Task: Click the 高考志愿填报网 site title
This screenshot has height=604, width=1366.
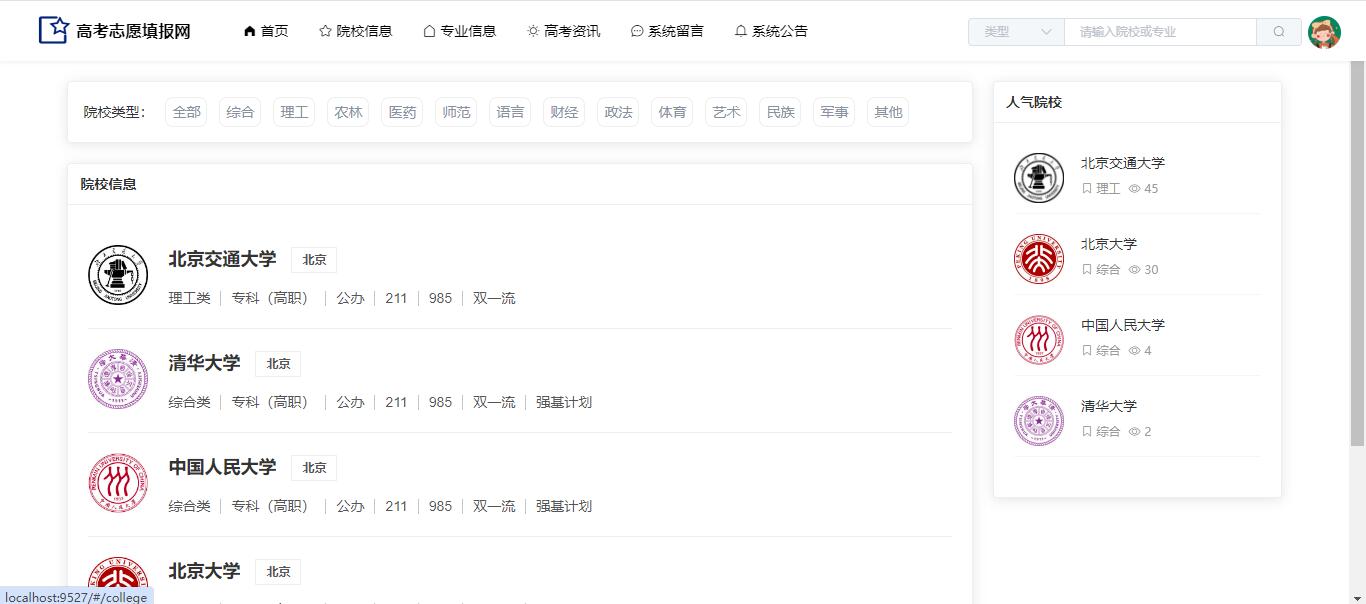Action: coord(133,31)
